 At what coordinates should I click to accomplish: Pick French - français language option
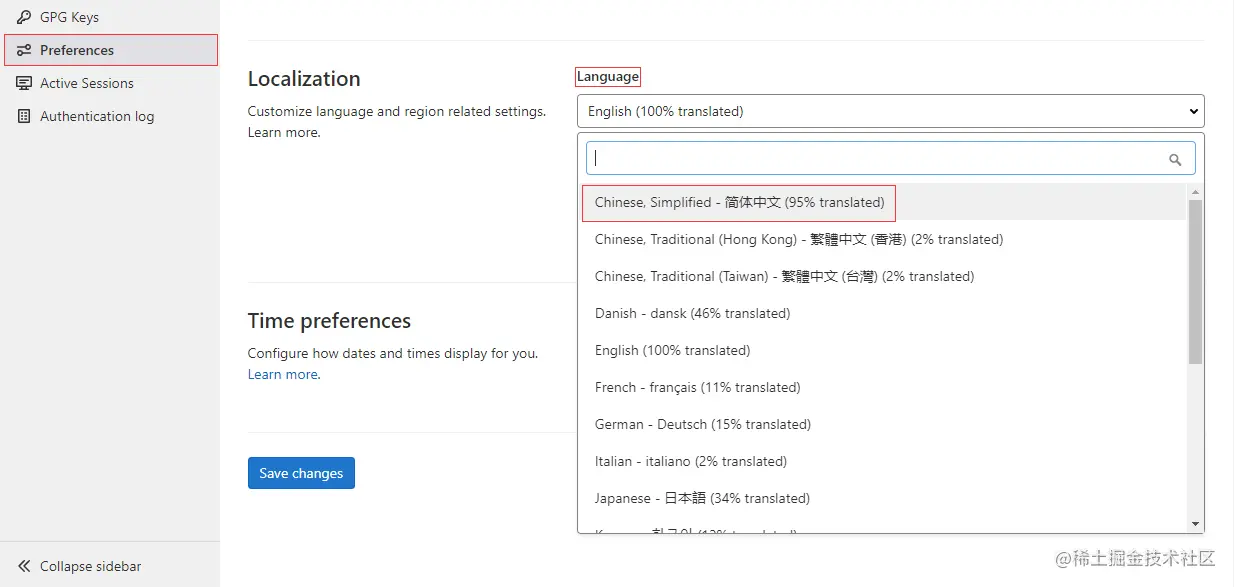[883, 387]
